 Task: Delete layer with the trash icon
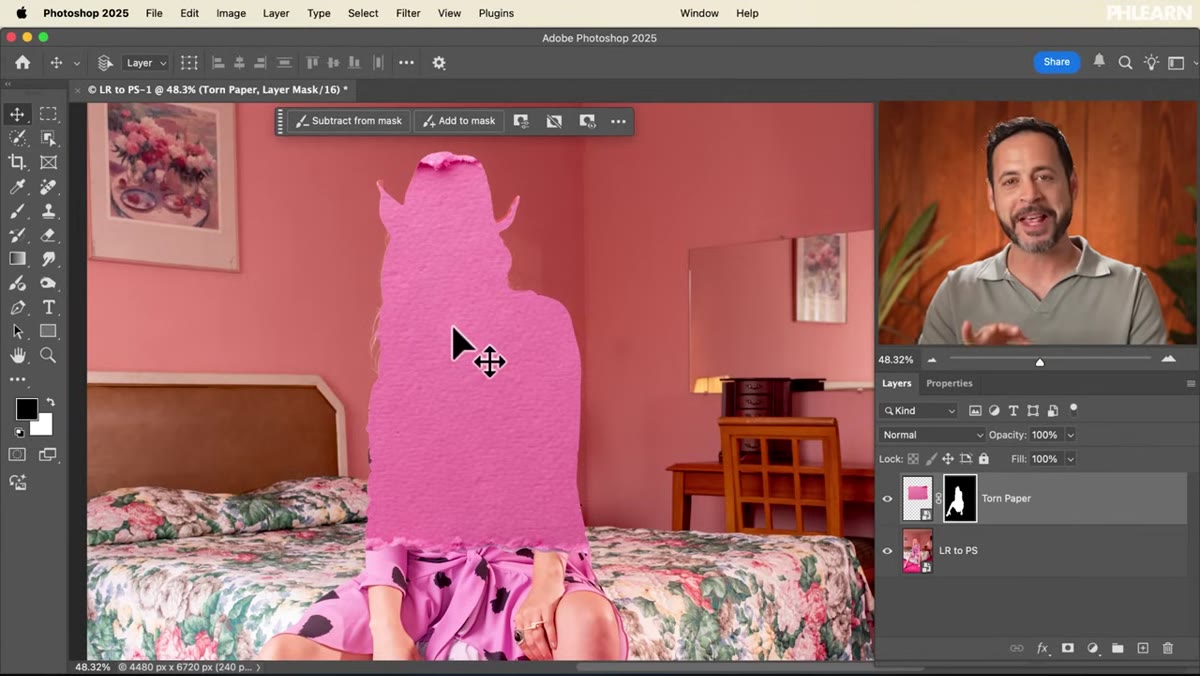(x=1168, y=648)
